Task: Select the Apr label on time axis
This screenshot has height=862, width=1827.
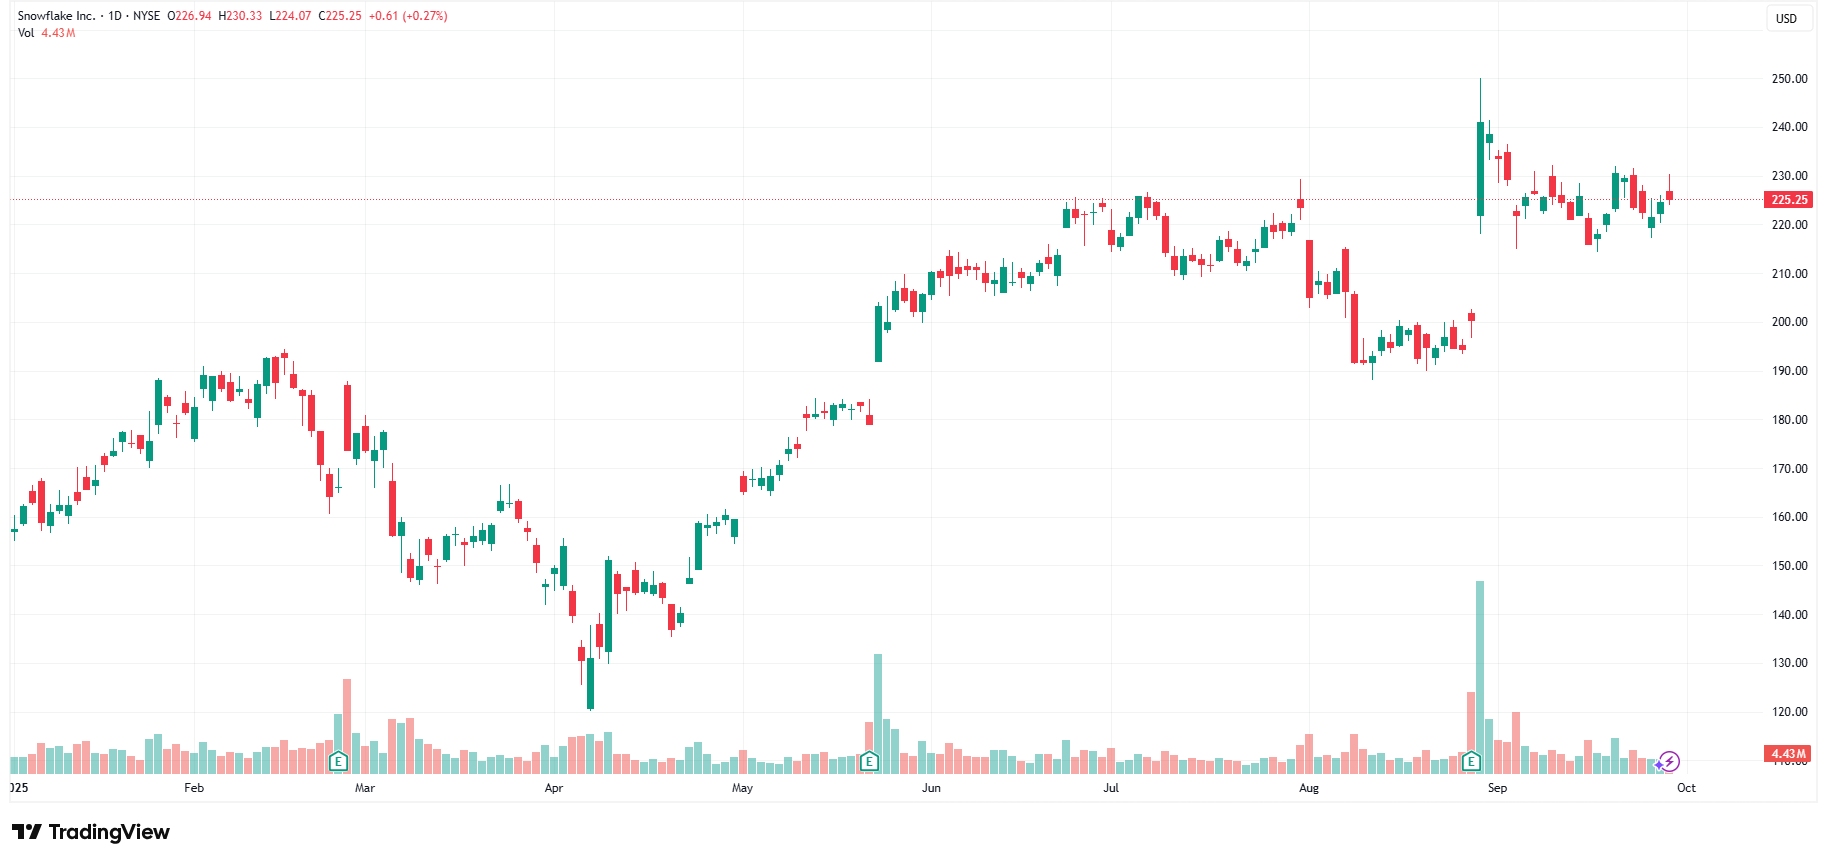Action: click(x=553, y=788)
